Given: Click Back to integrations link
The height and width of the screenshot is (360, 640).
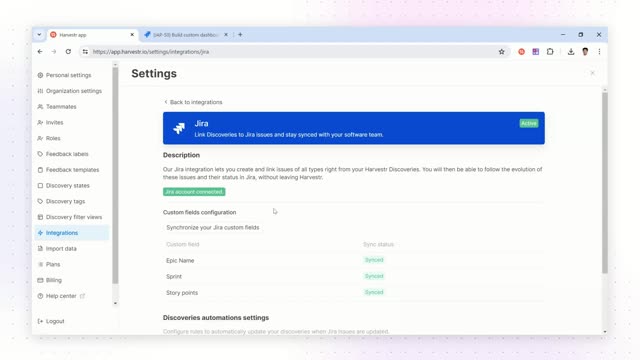Looking at the screenshot, I should point(193,102).
